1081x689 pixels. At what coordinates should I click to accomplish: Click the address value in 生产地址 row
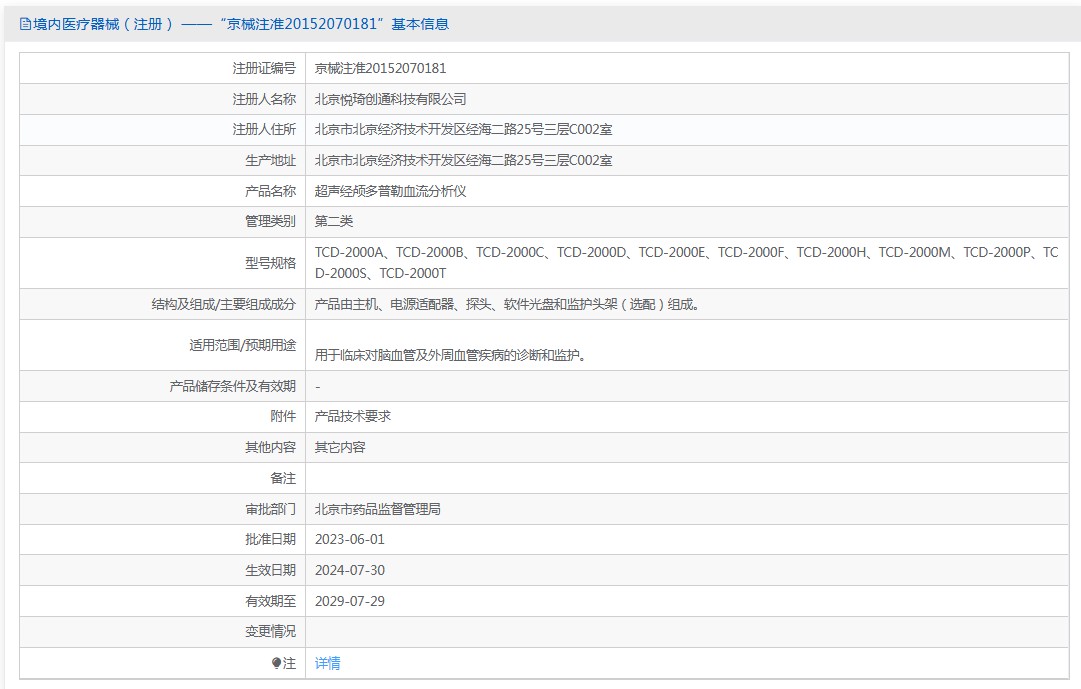pyautogui.click(x=463, y=161)
